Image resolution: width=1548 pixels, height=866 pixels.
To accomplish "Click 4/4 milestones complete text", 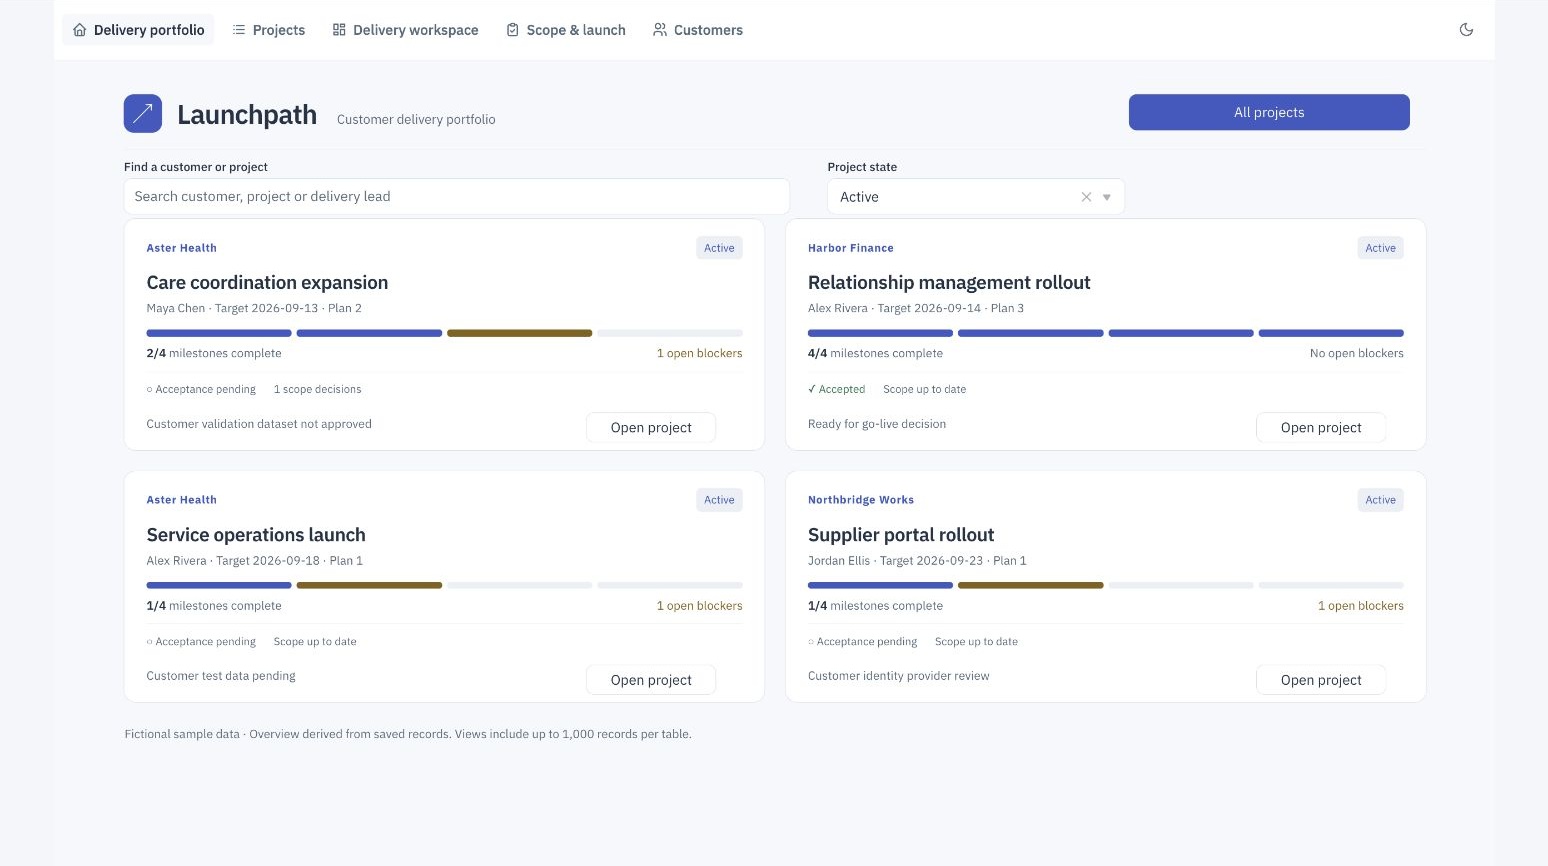I will click(875, 353).
